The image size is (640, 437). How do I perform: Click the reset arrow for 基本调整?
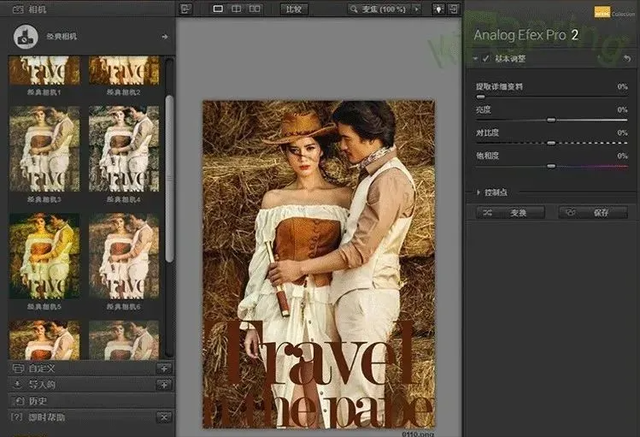pos(627,59)
